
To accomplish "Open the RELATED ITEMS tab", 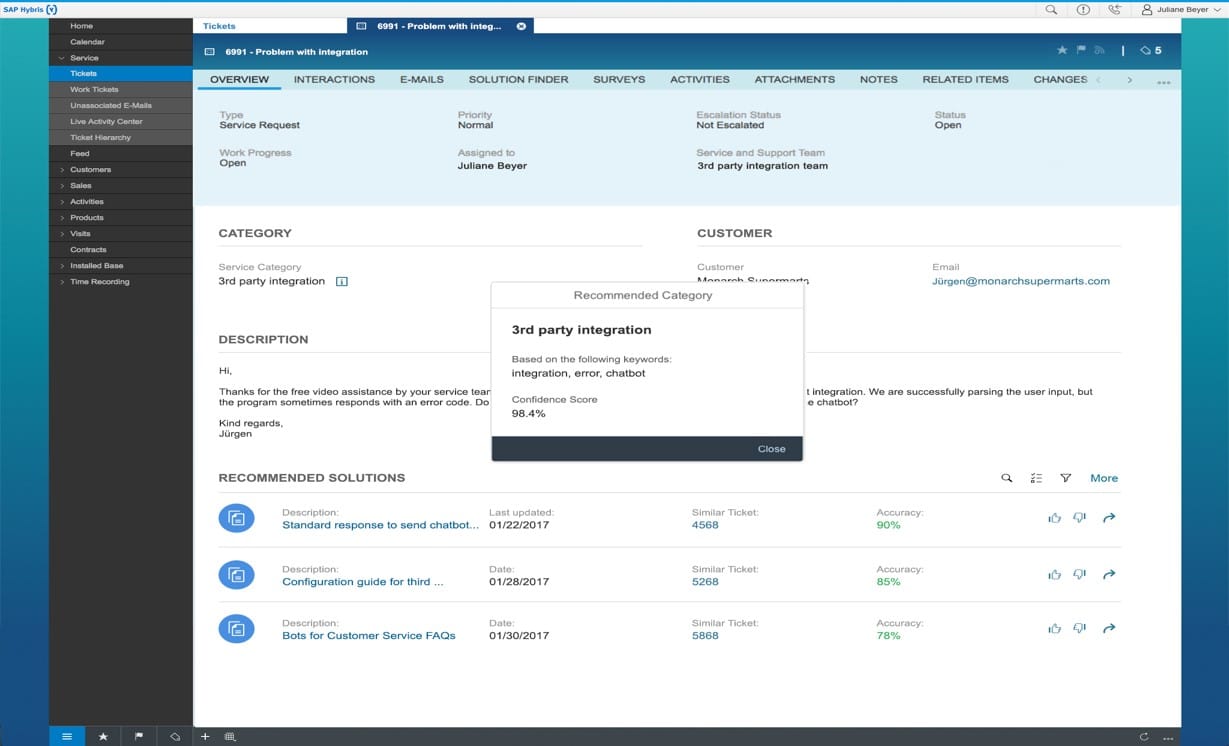I will pyautogui.click(x=965, y=79).
